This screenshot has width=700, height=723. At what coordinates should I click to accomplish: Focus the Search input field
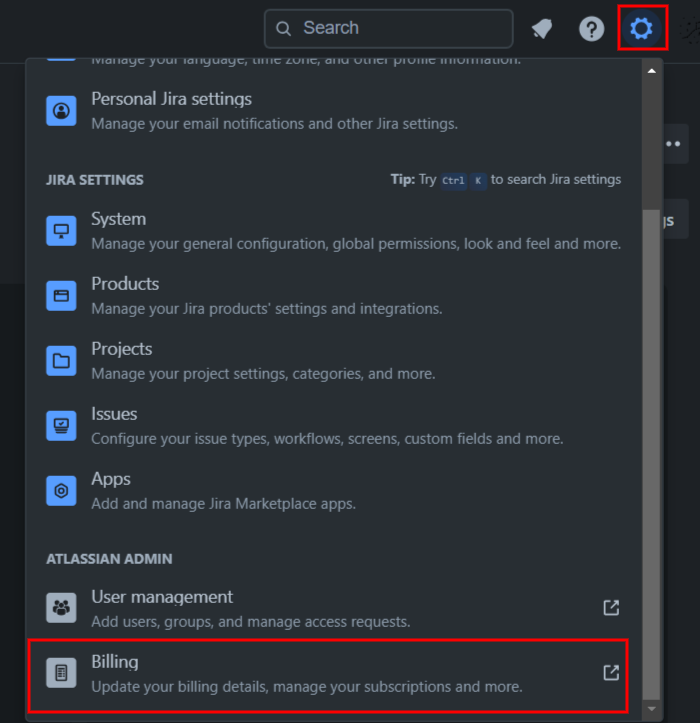click(x=388, y=29)
